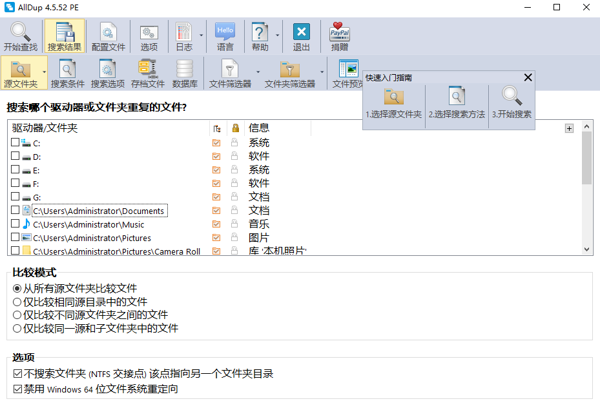This screenshot has height=408, width=600.
Task: Click the 存档文件 archive files icon
Action: pyautogui.click(x=148, y=73)
